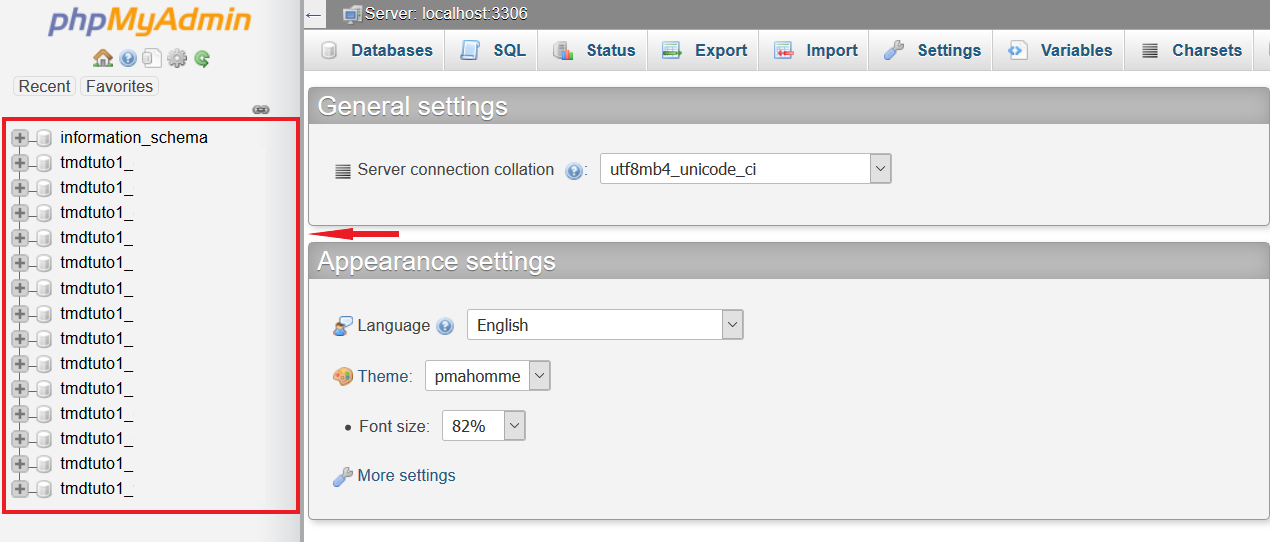Click help icon next to Language
Viewport: 1270px width, 542px height.
tap(446, 326)
